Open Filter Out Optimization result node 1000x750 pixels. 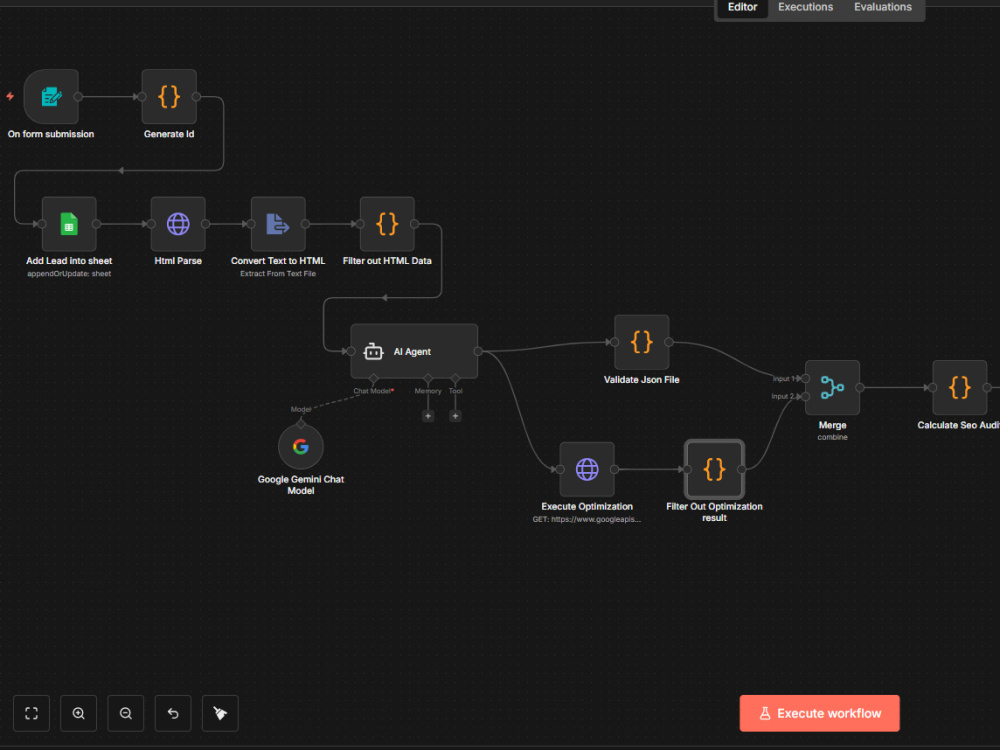tap(714, 469)
